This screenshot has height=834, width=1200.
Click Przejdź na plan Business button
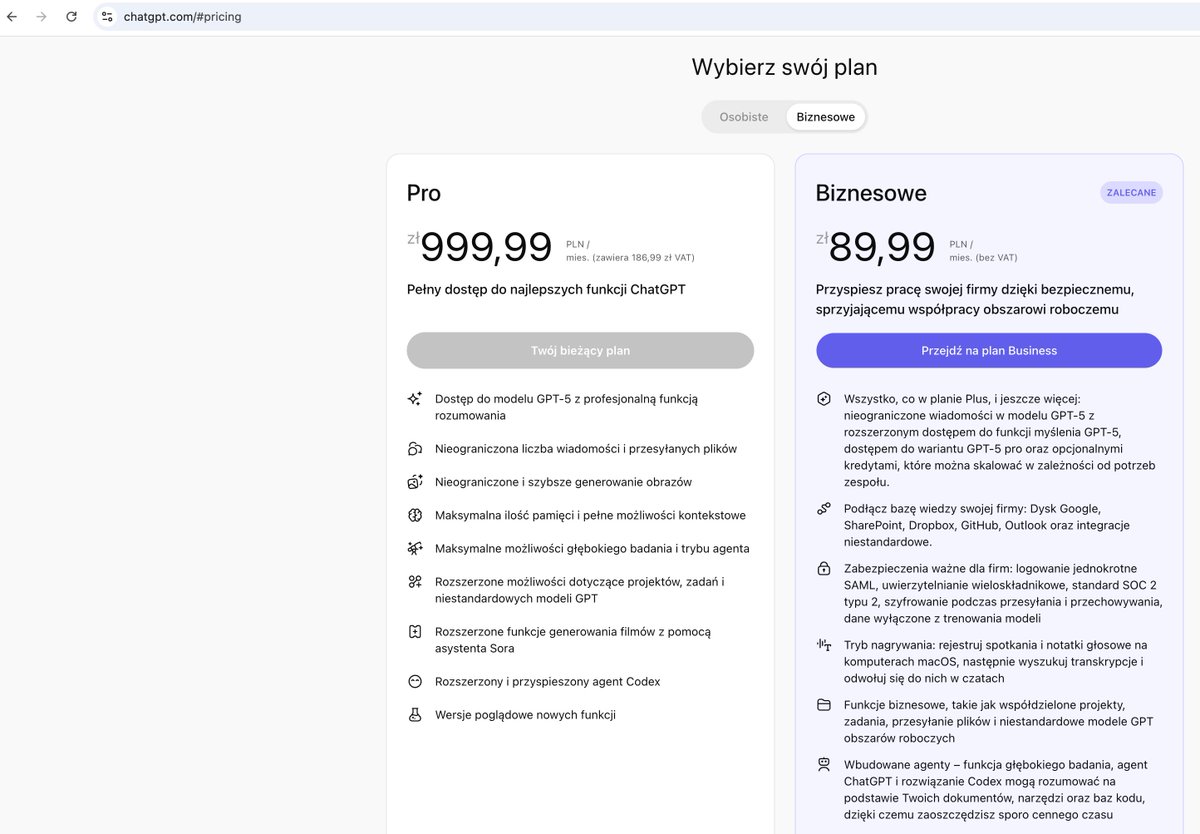click(989, 351)
